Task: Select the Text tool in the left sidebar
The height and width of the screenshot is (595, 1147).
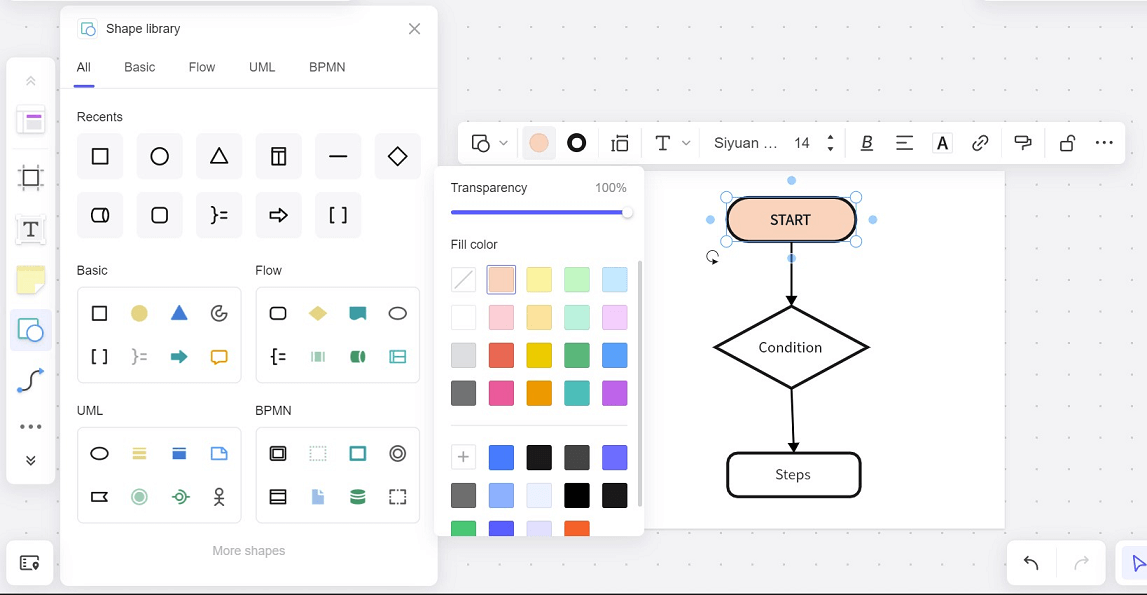Action: coord(30,230)
